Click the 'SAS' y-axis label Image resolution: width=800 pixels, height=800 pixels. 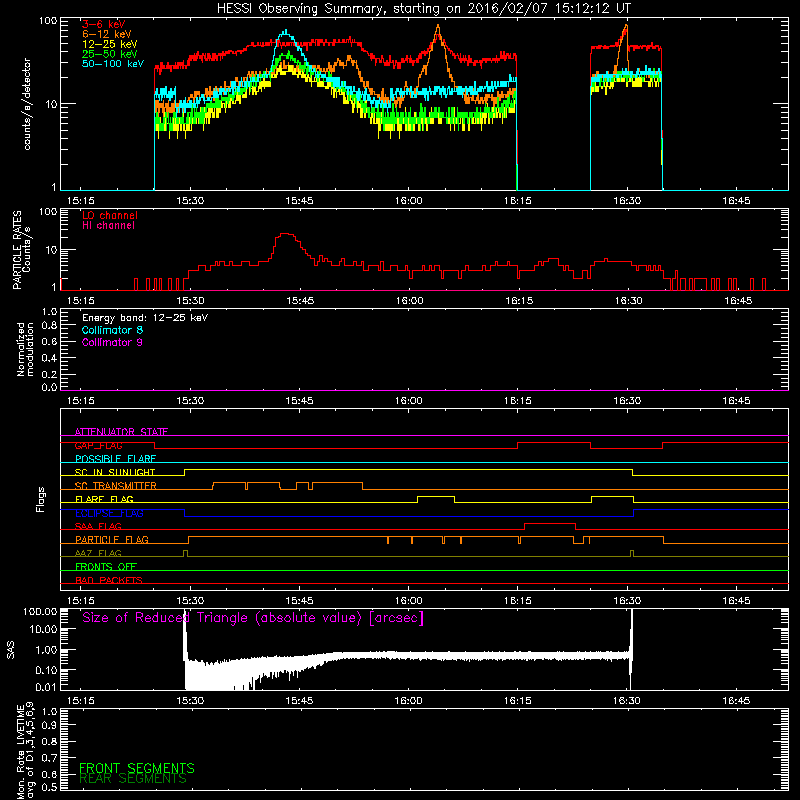click(x=10, y=650)
